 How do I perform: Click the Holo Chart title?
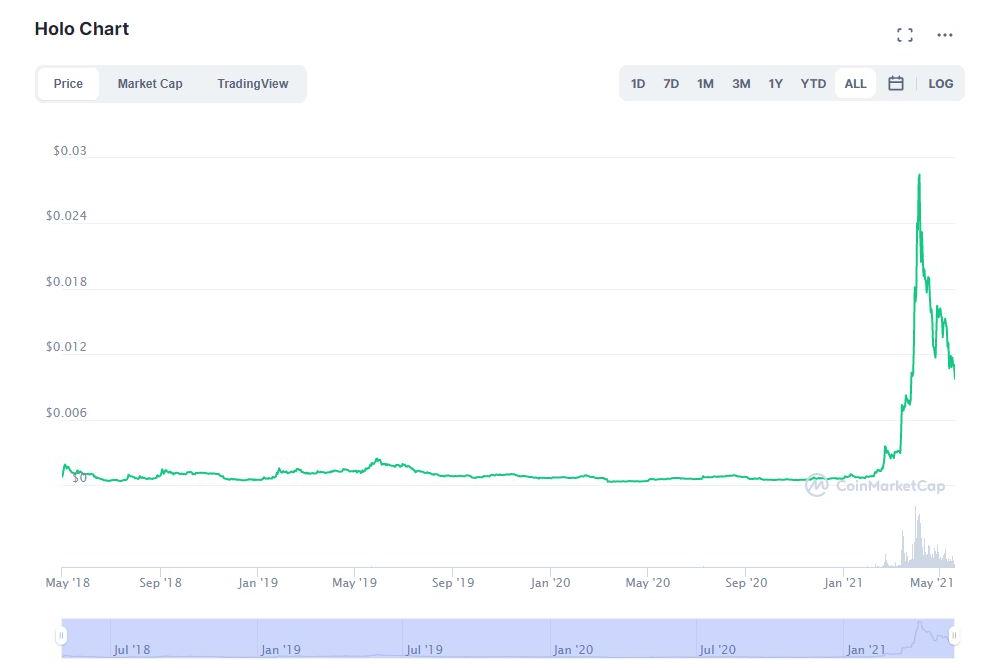click(x=82, y=29)
